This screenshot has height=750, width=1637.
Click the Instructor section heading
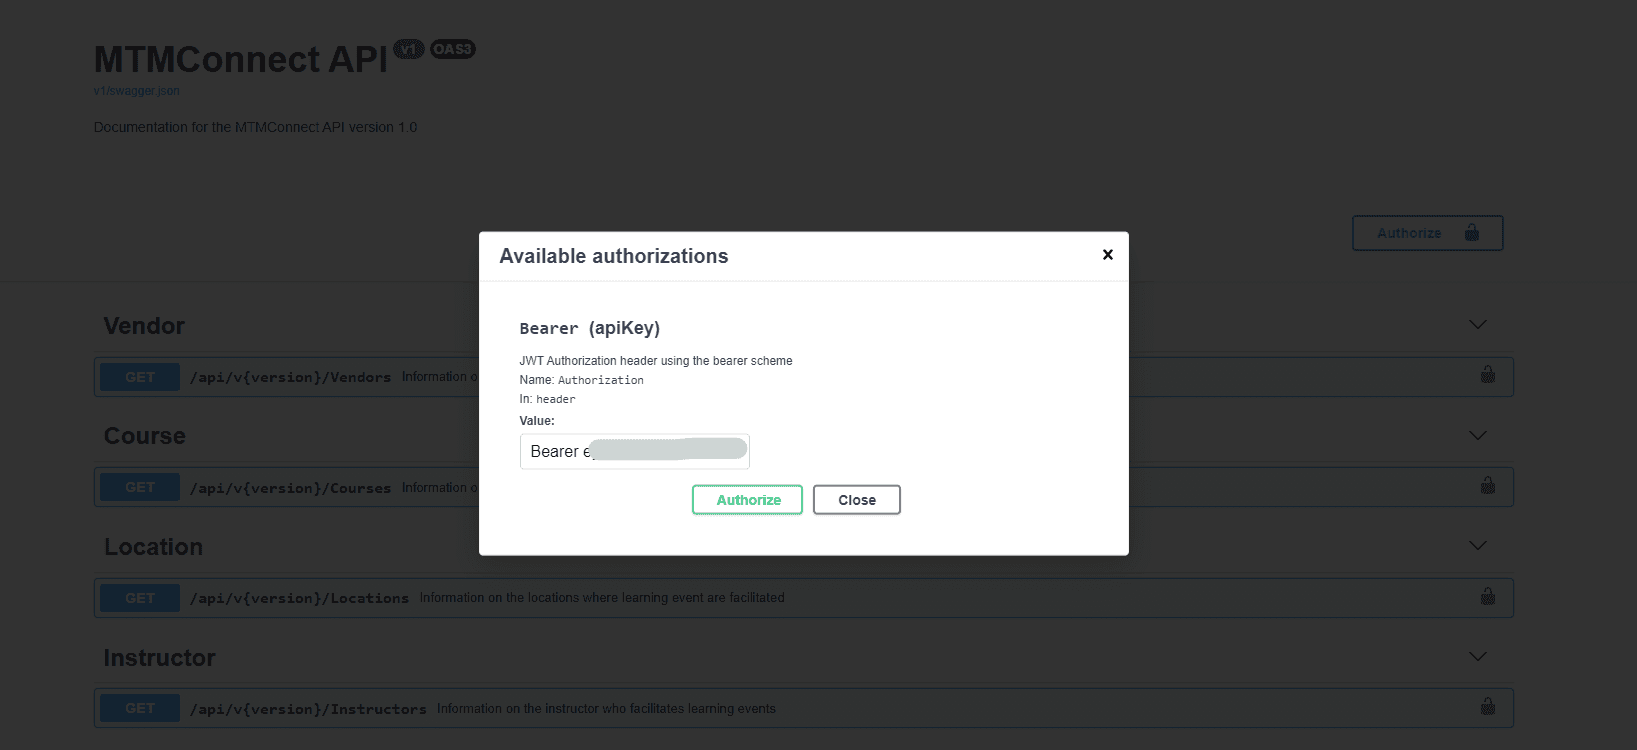[x=160, y=658]
